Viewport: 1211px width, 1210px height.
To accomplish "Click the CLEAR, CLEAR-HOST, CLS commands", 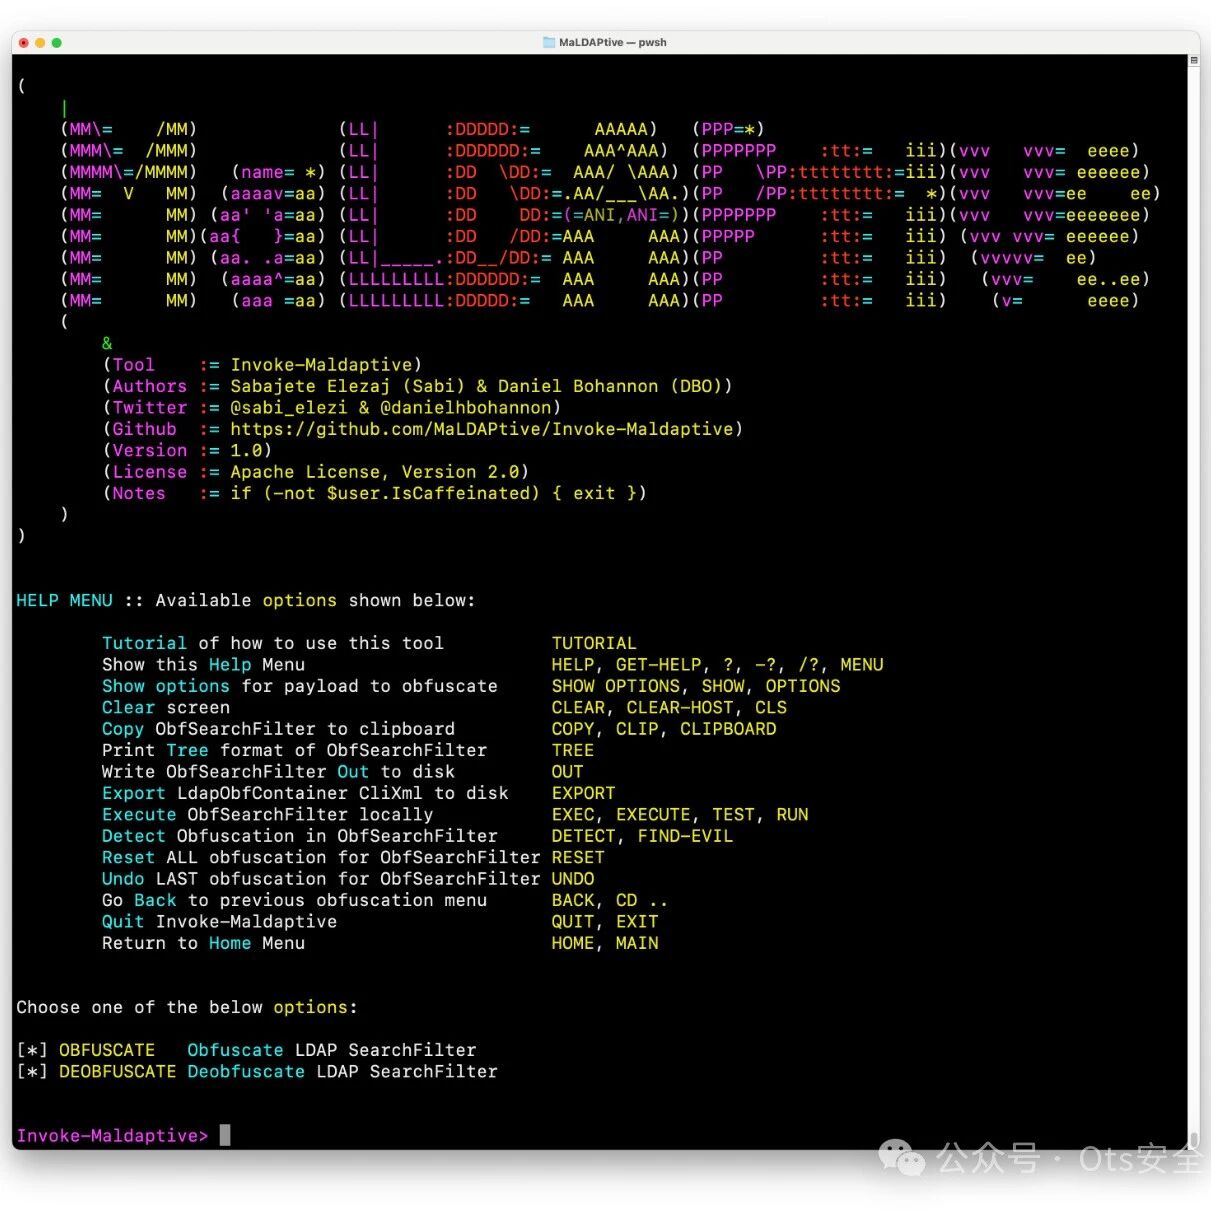I will pos(669,708).
